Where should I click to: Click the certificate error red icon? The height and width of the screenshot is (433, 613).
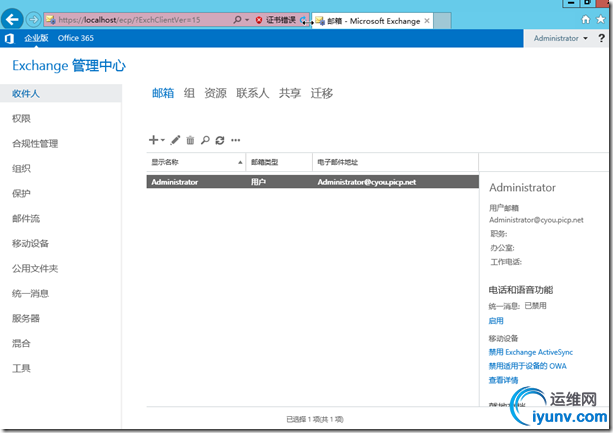(x=258, y=20)
